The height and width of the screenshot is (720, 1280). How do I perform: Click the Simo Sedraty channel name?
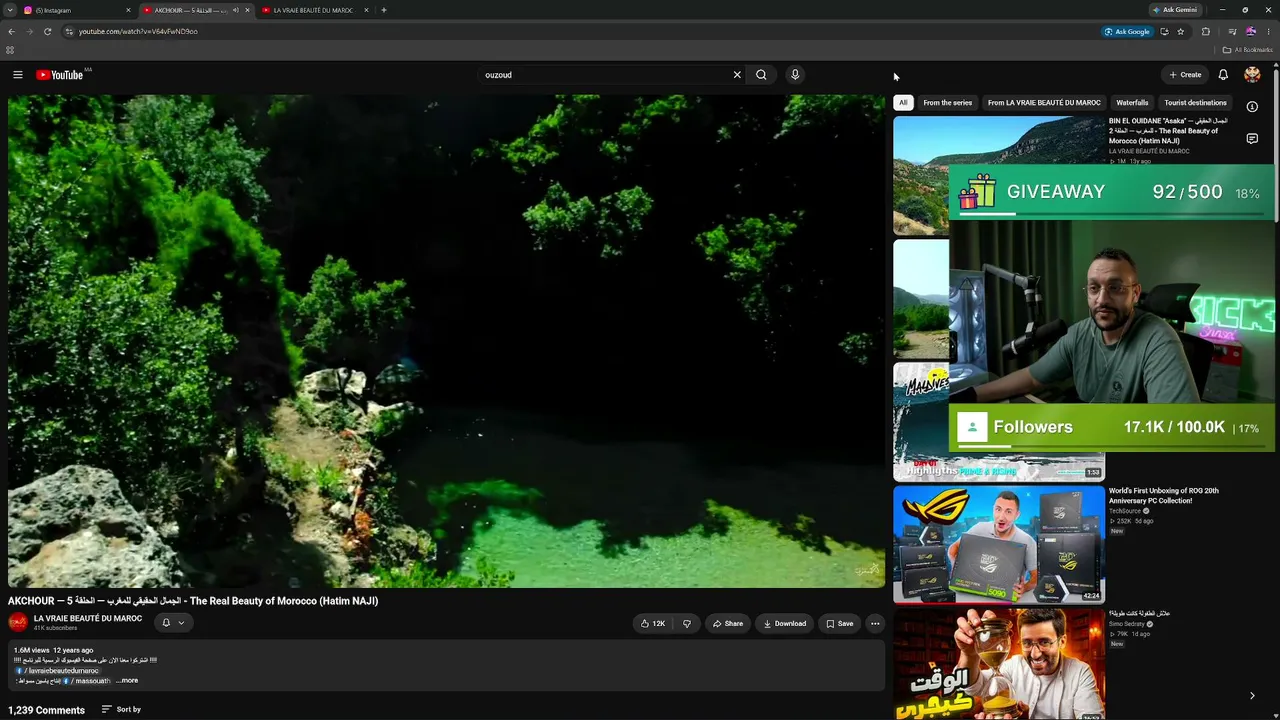1127,624
